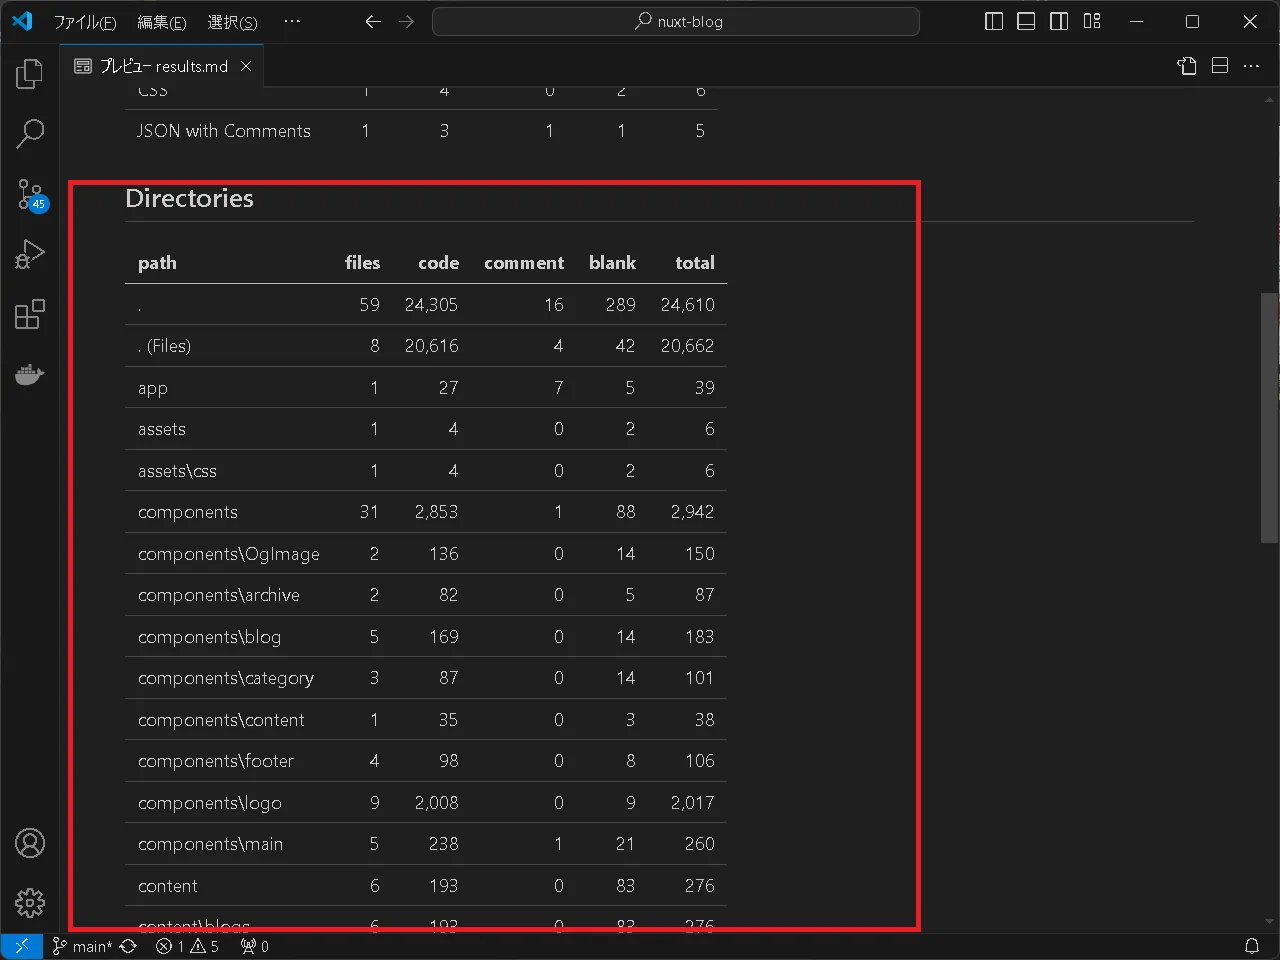Click the . (Files) path cell
The height and width of the screenshot is (960, 1280).
point(164,346)
